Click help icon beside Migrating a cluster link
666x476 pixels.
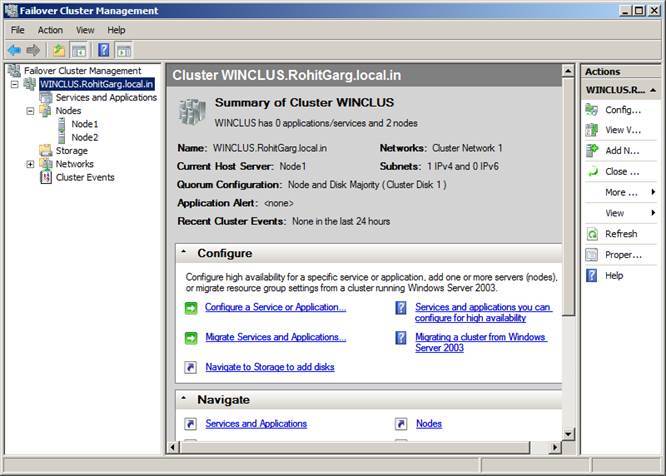pos(401,338)
